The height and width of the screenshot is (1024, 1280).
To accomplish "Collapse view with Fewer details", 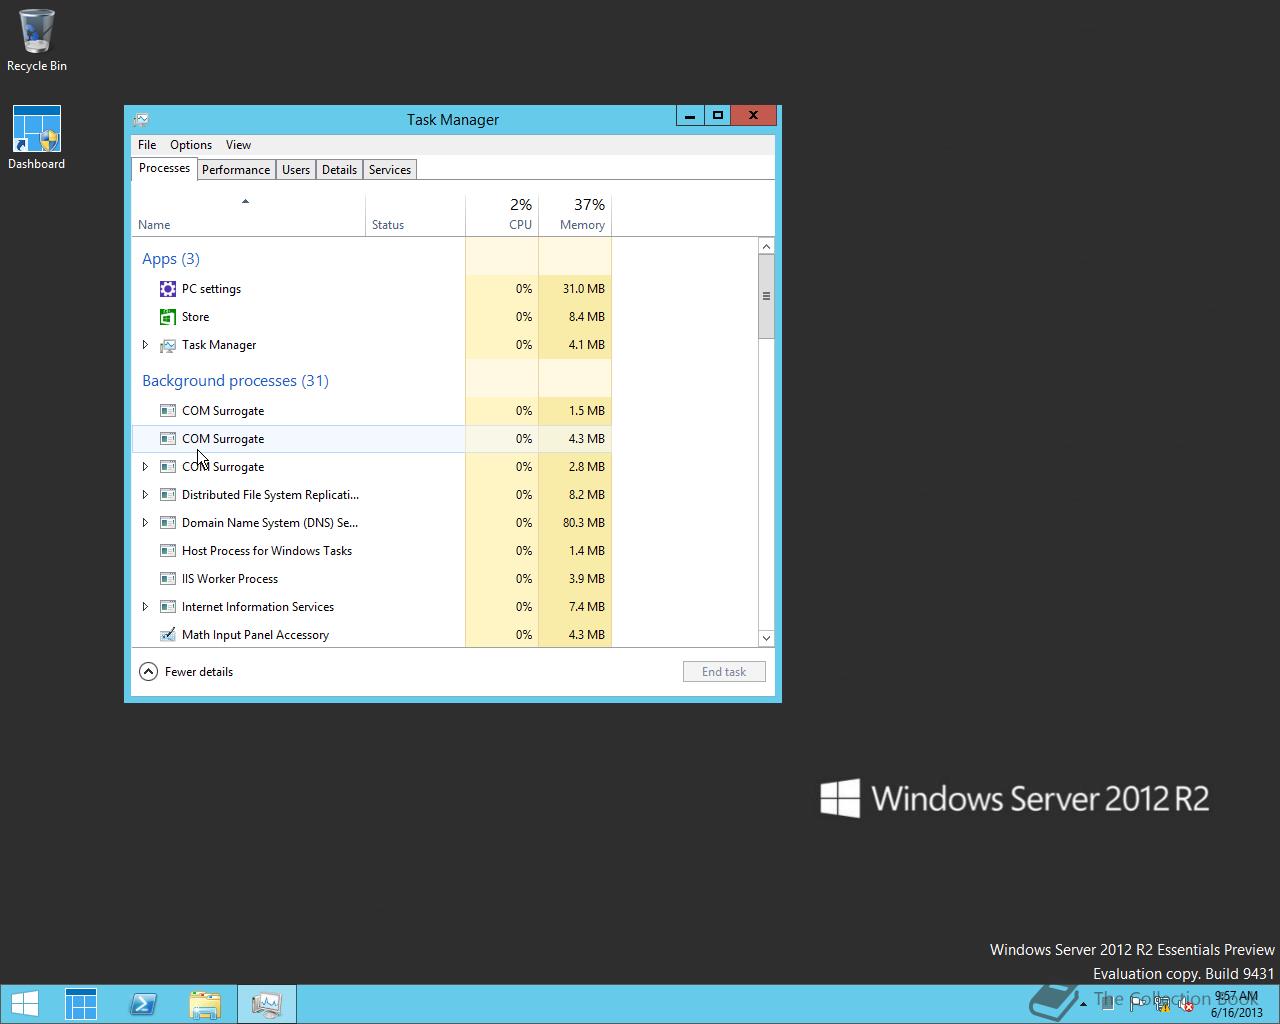I will (186, 672).
